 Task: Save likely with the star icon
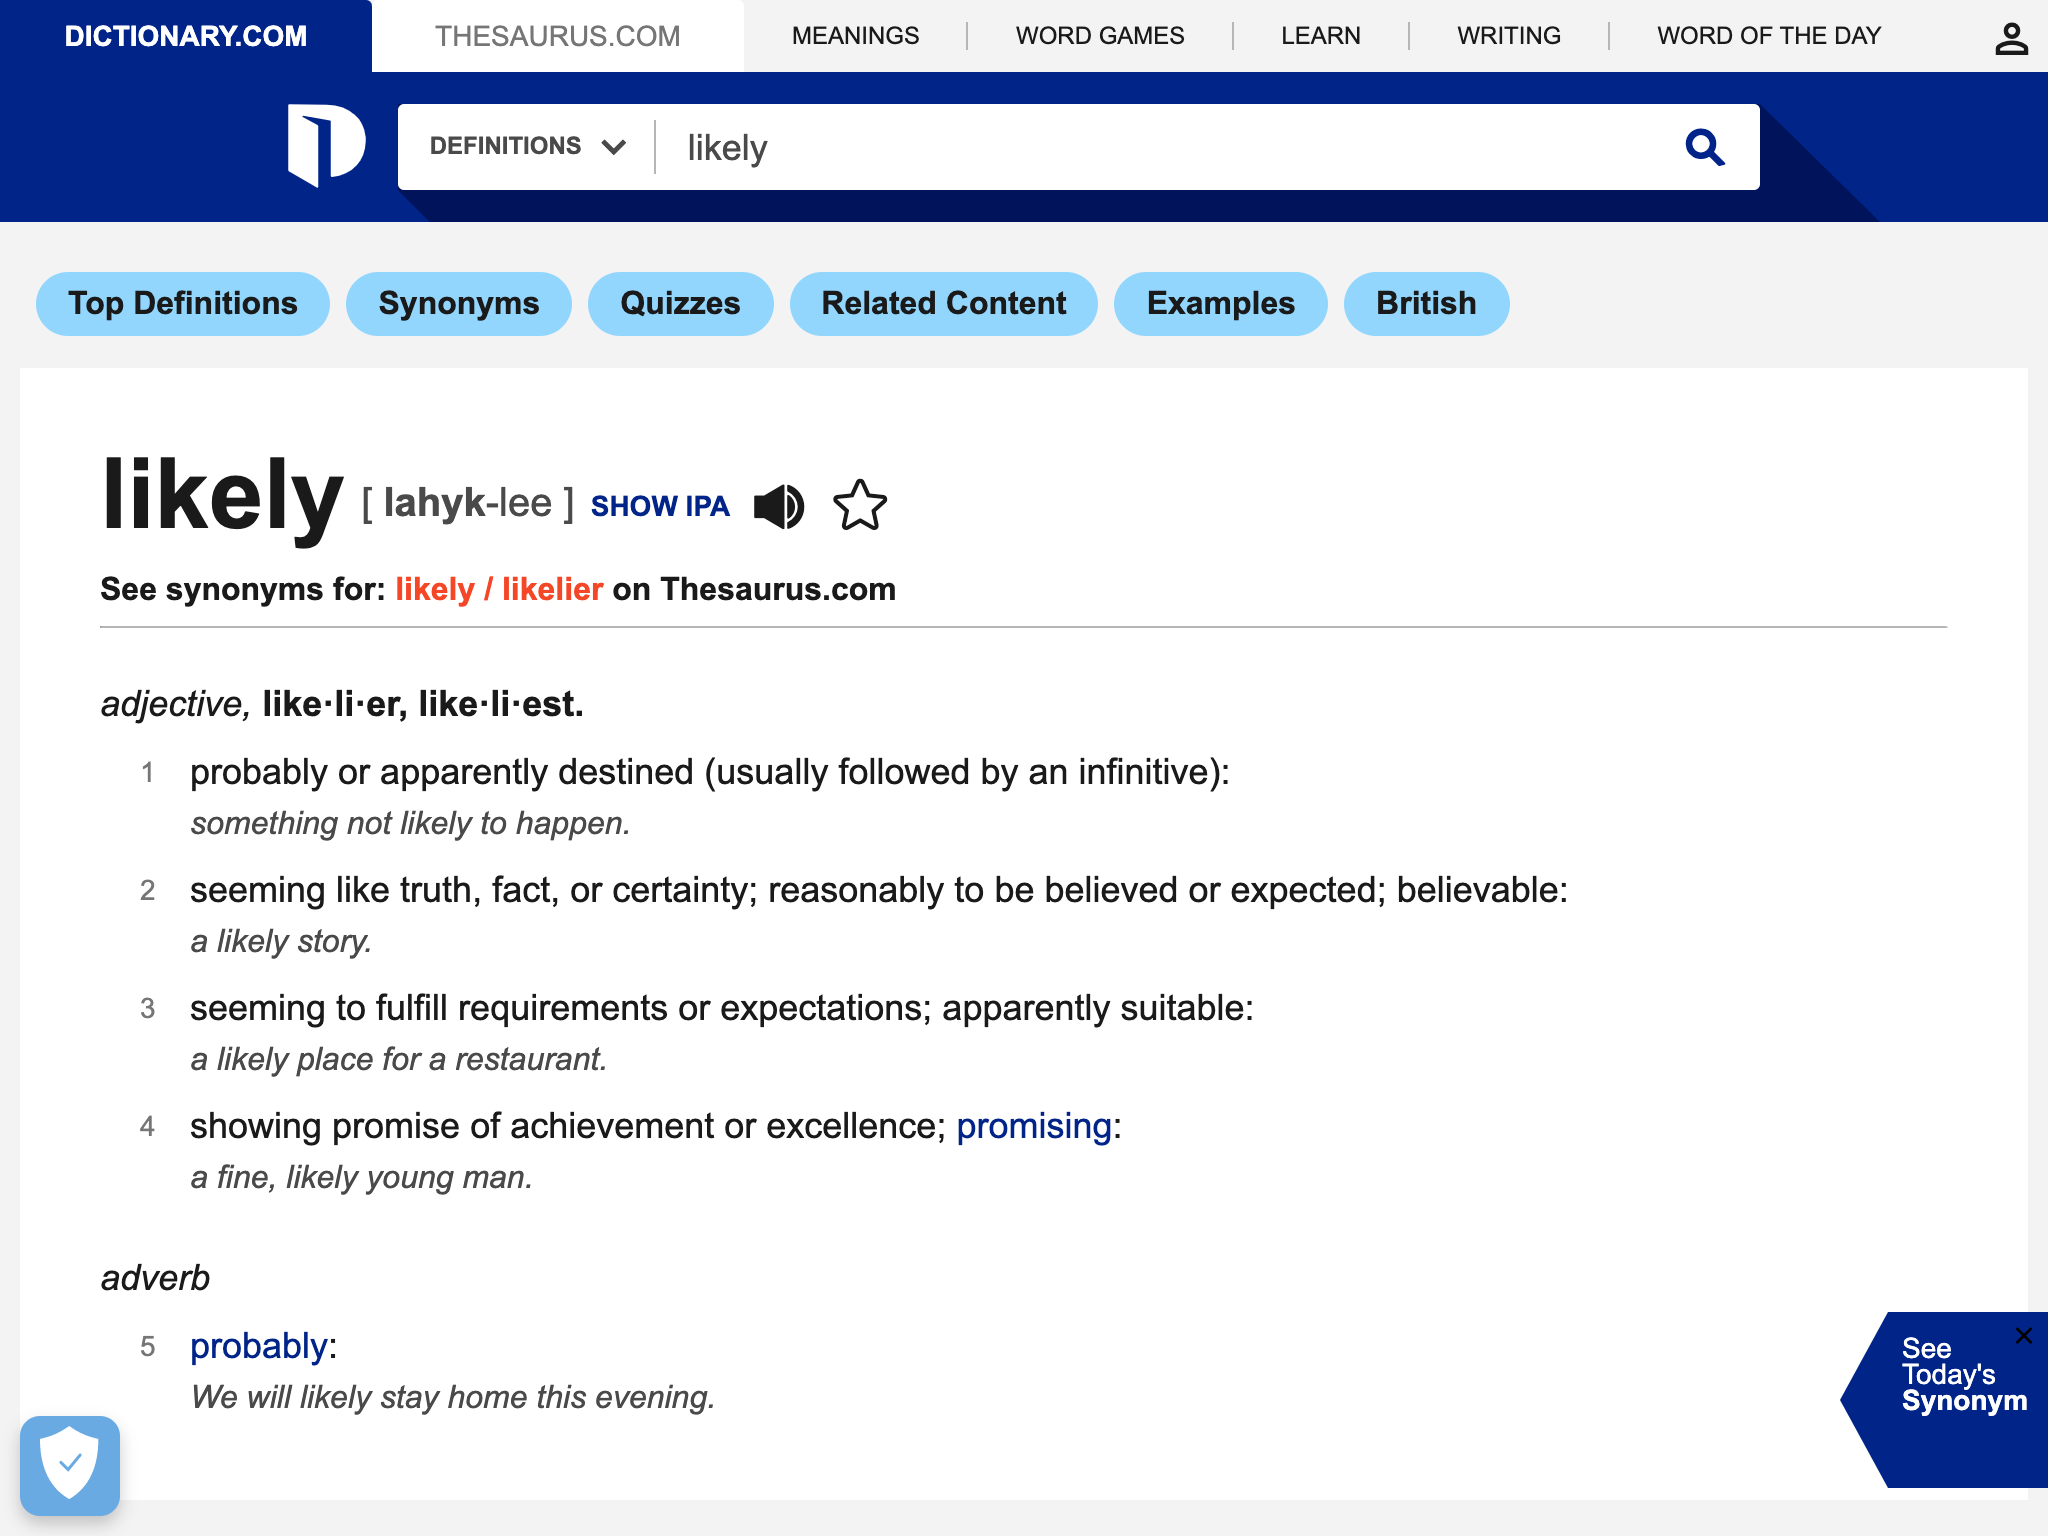coord(860,505)
